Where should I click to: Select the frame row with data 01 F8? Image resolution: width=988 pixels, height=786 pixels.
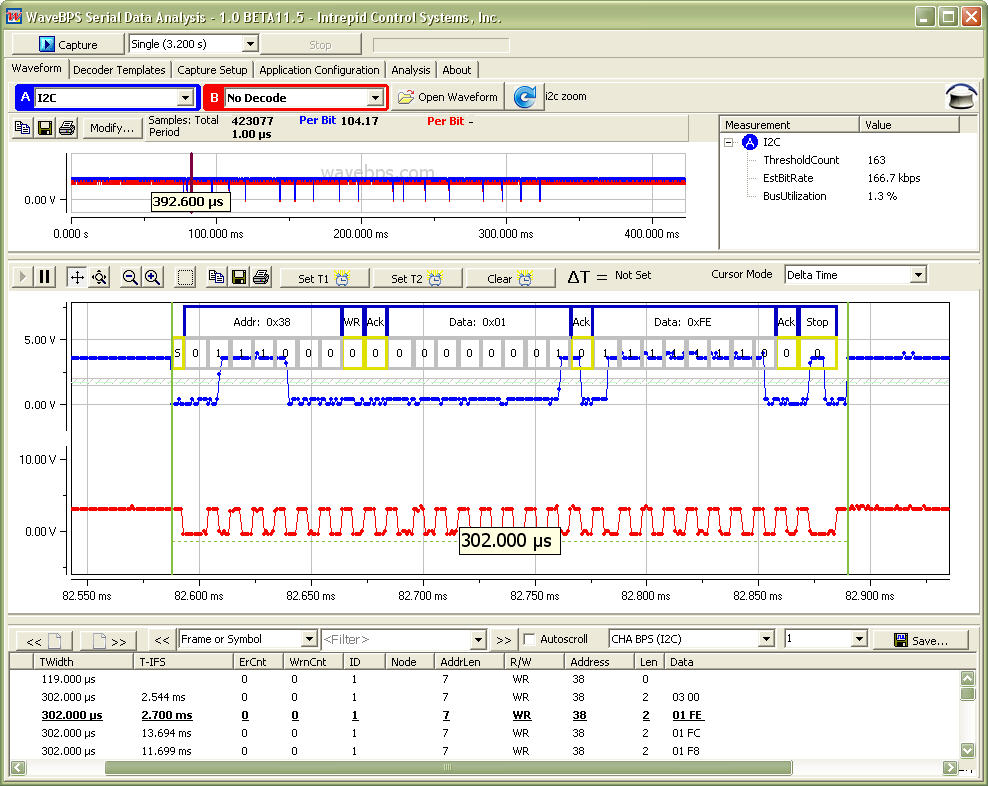pyautogui.click(x=484, y=751)
